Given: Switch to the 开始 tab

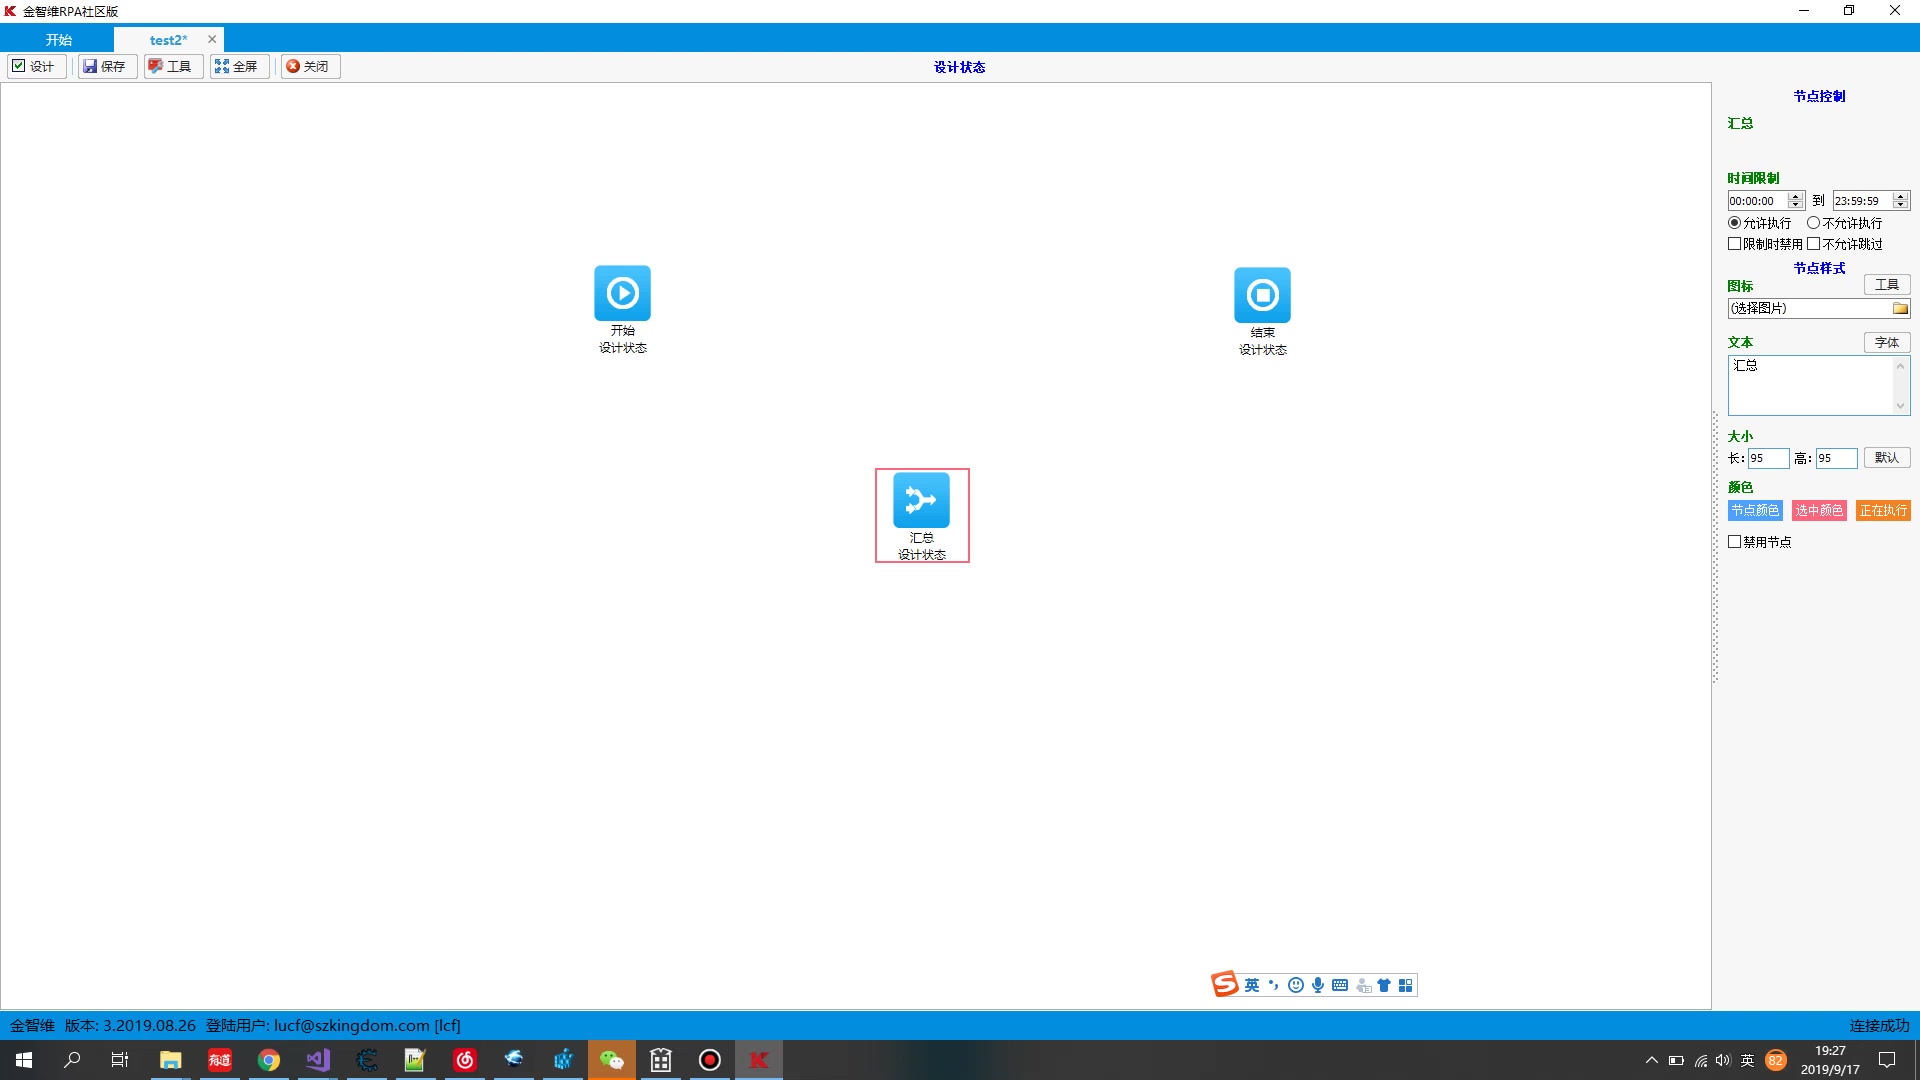Looking at the screenshot, I should pos(58,40).
